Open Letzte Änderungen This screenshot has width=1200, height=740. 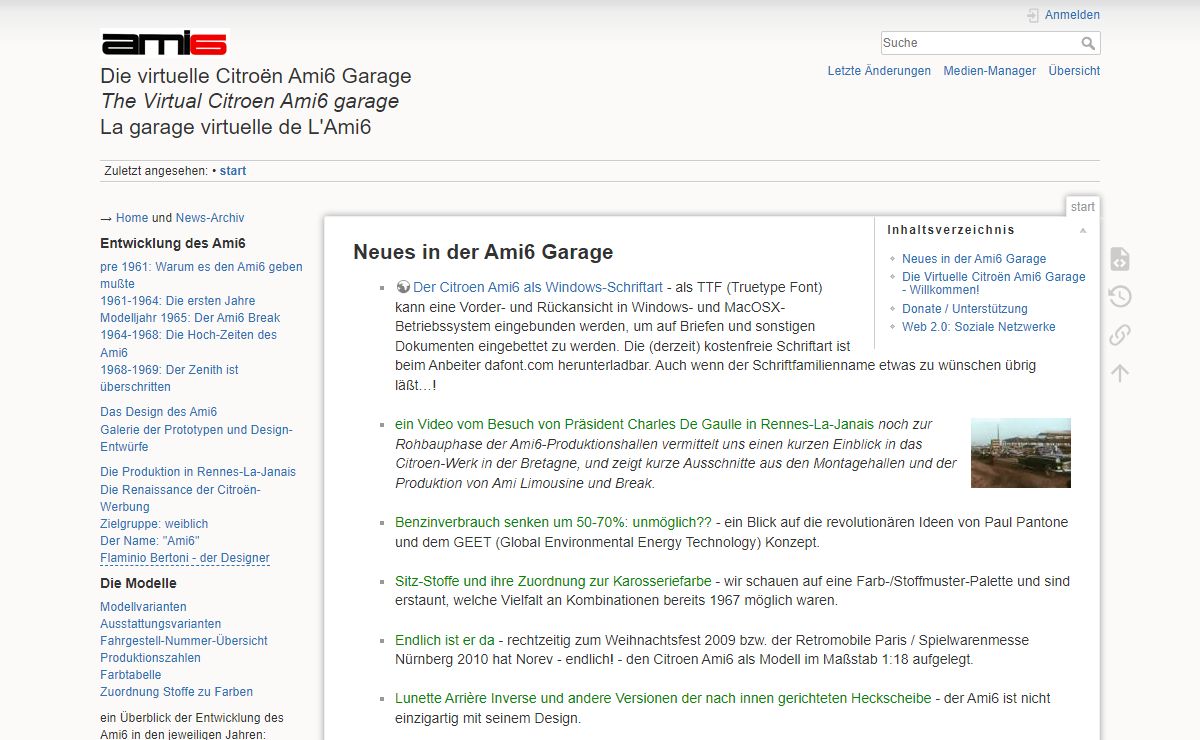879,71
